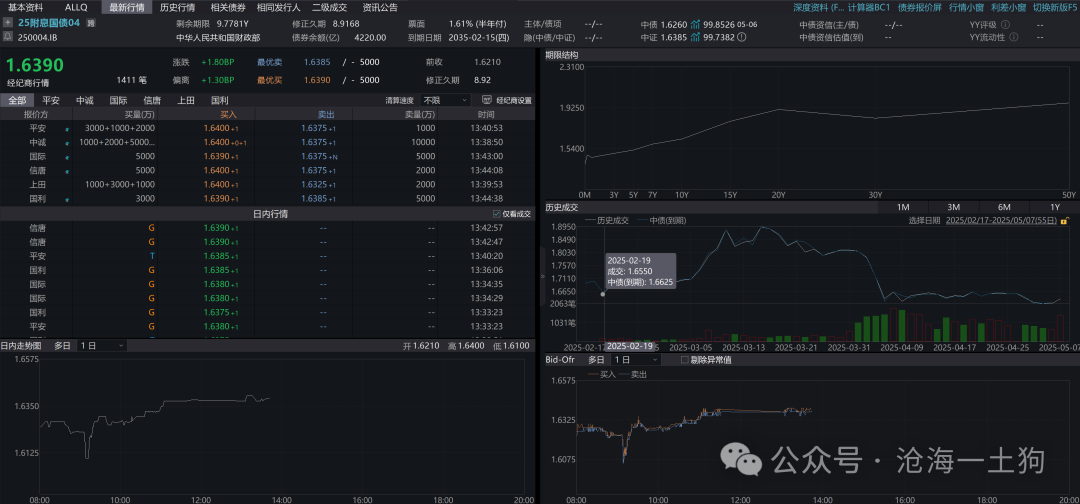This screenshot has height=504, width=1080.
Task: Select the 平安 broker tab
Action: (x=50, y=100)
